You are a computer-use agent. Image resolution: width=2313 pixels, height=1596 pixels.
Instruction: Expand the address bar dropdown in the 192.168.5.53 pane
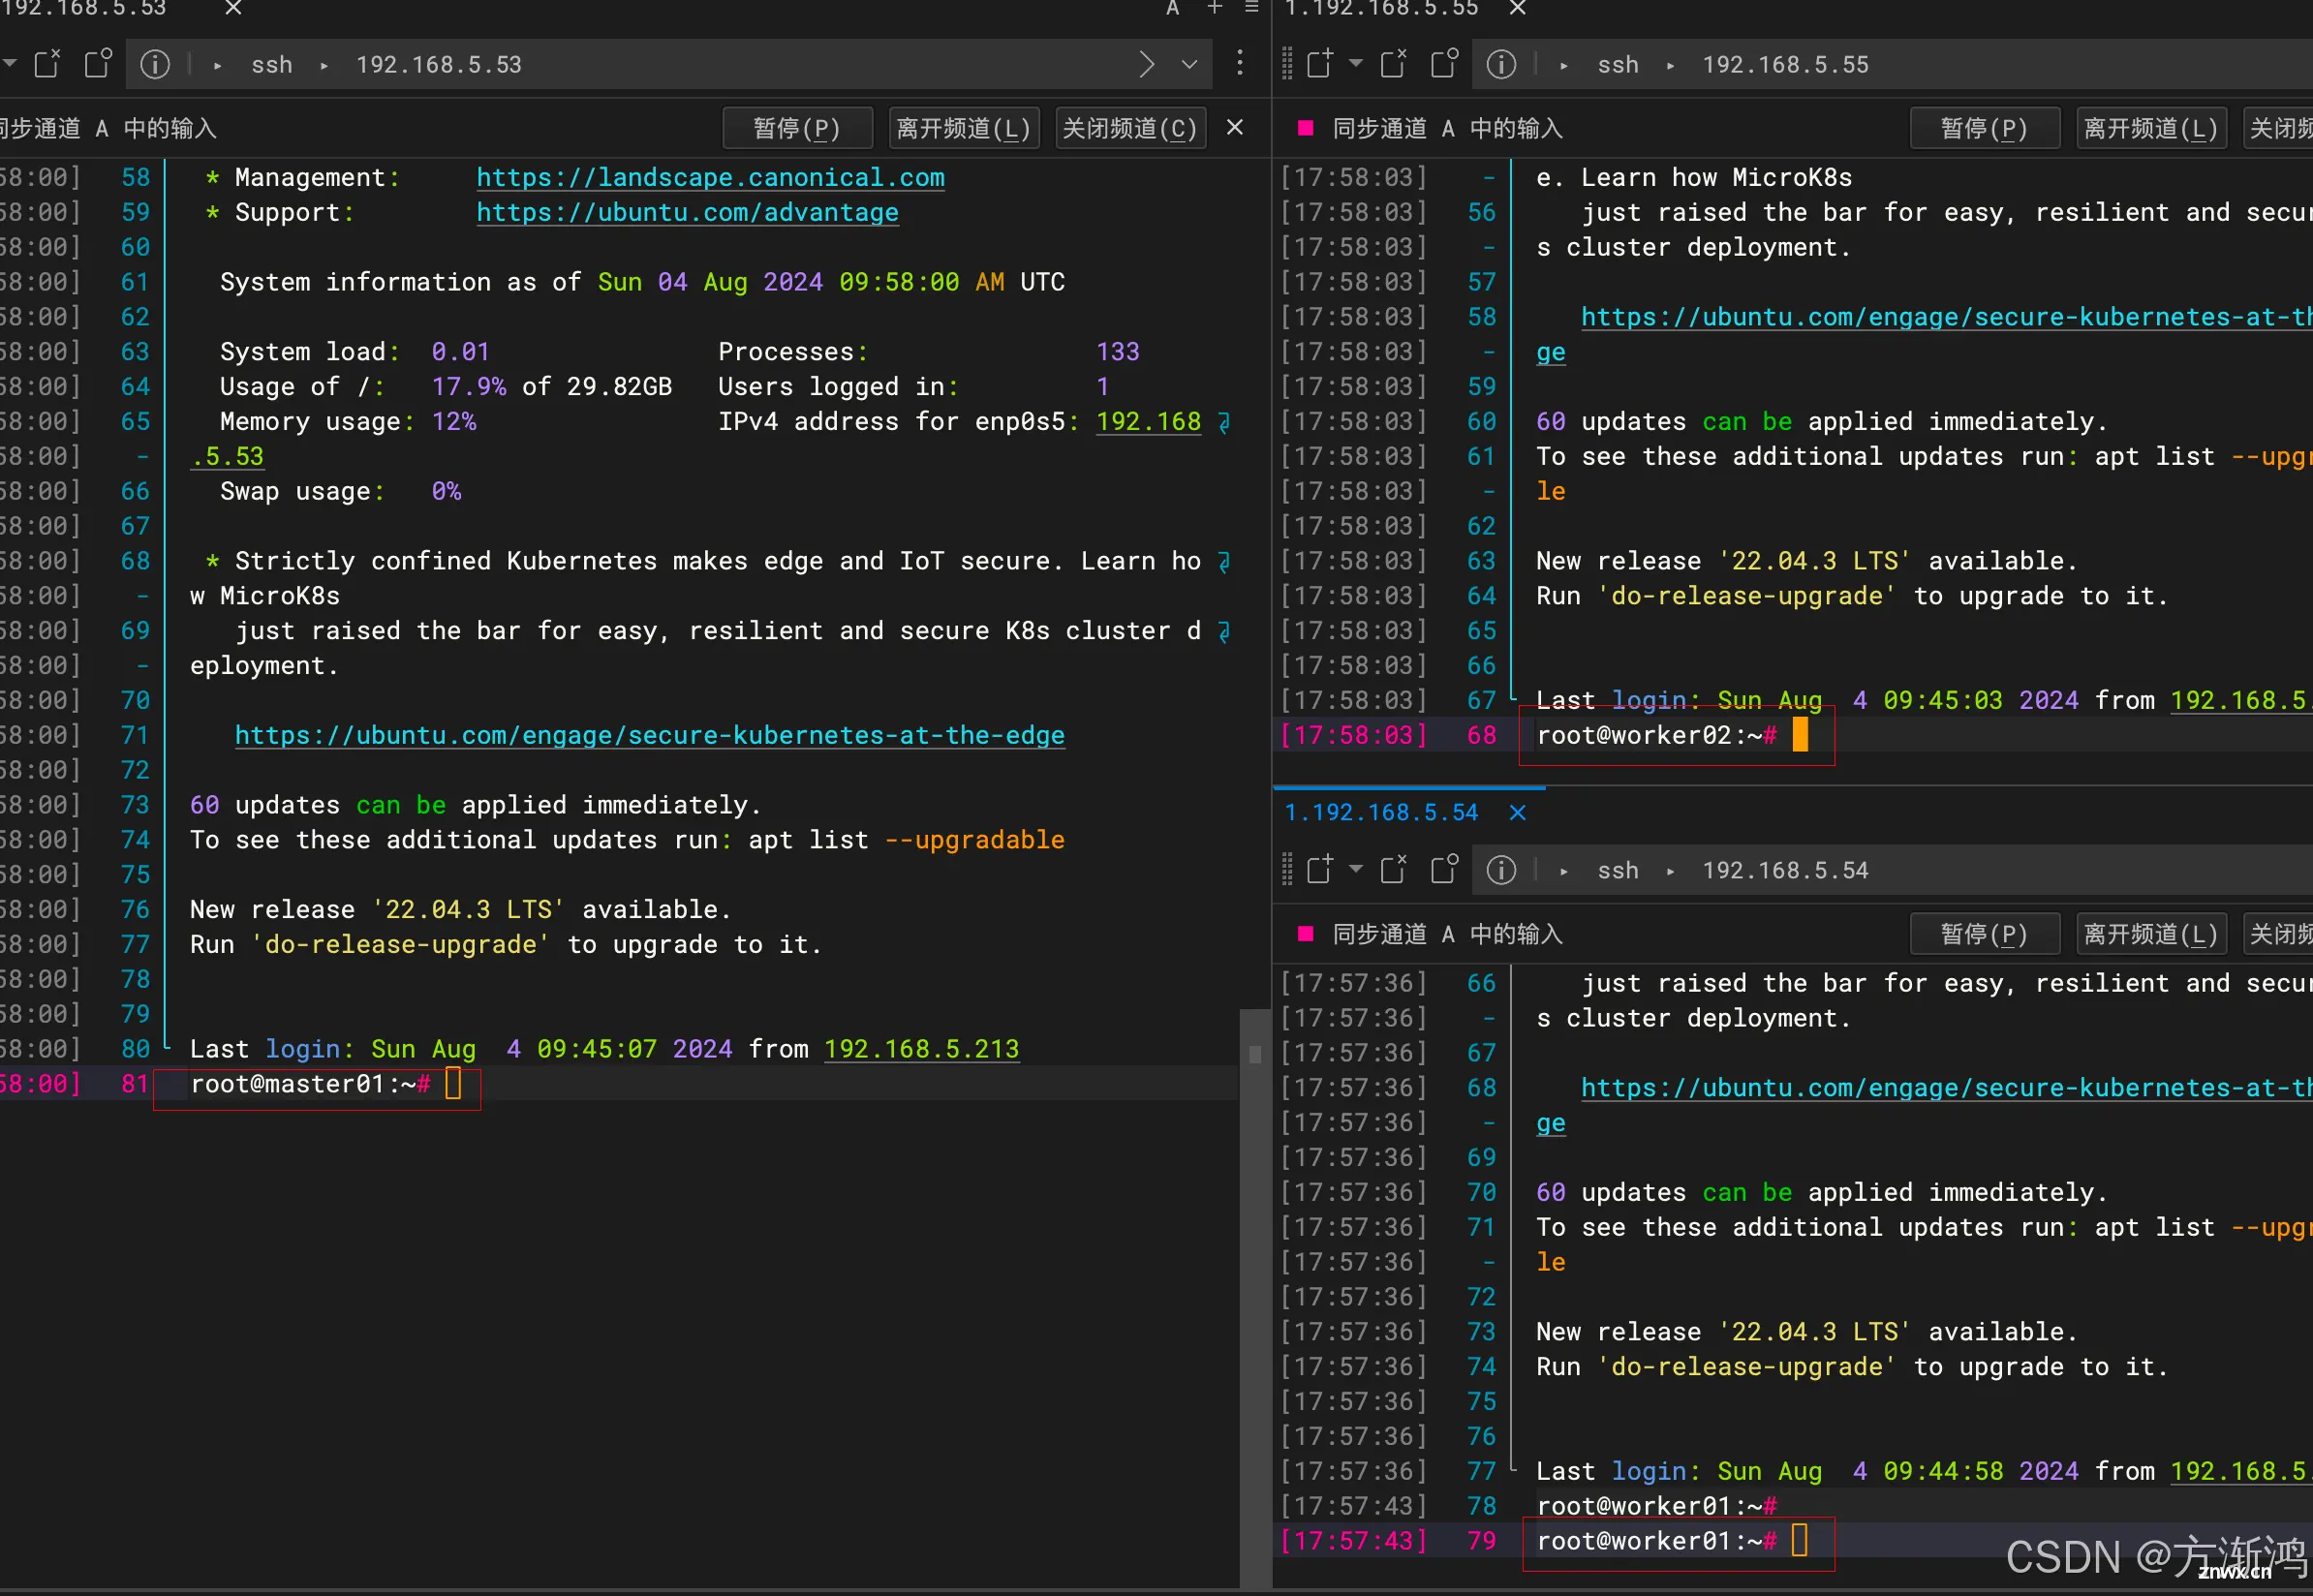click(x=1188, y=64)
